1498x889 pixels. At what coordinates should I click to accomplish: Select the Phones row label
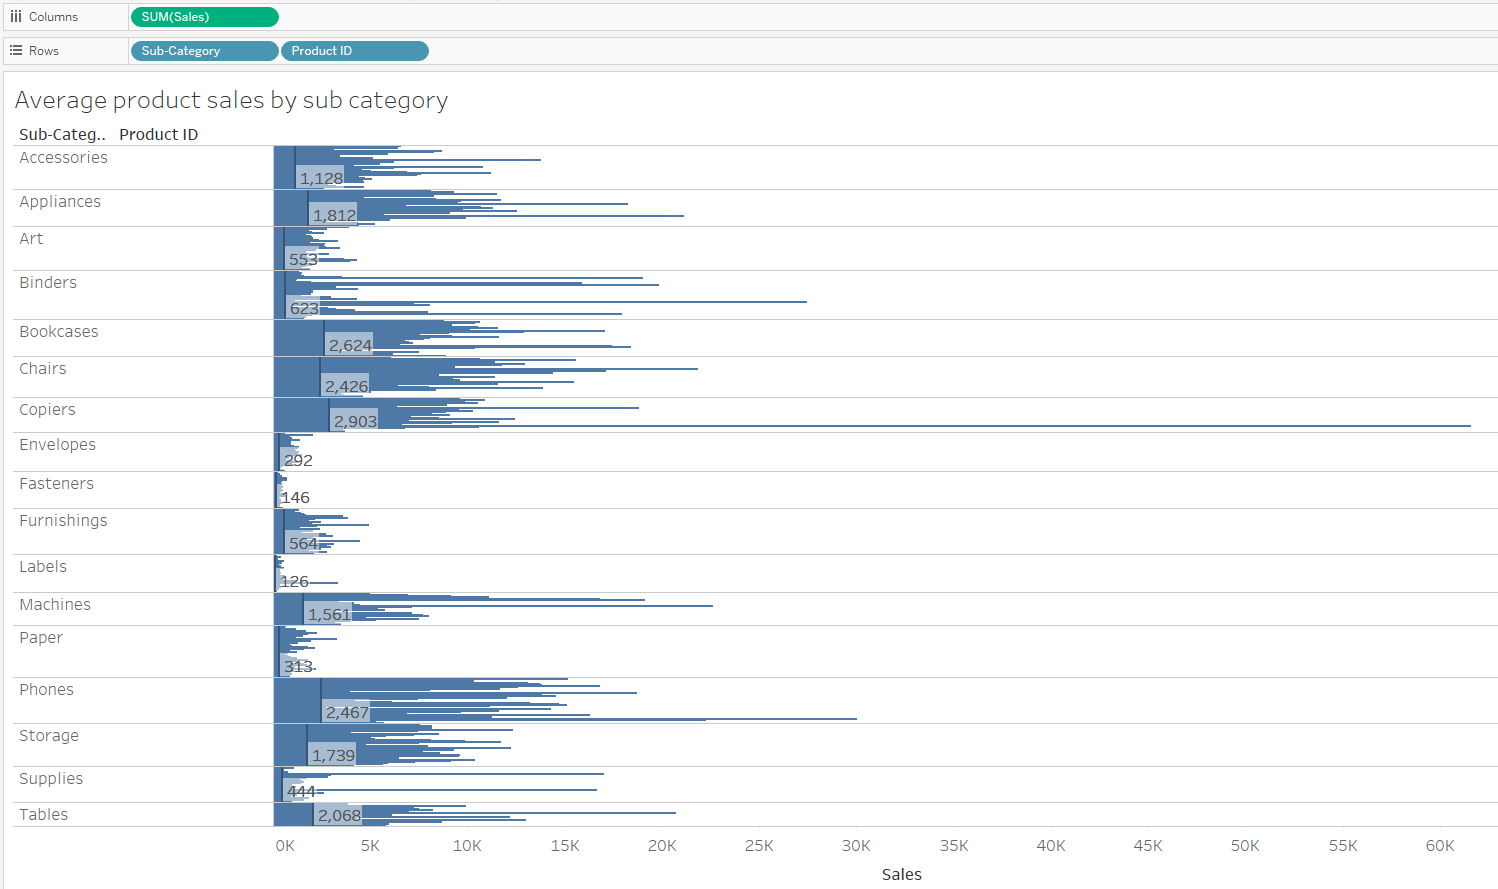tap(46, 689)
